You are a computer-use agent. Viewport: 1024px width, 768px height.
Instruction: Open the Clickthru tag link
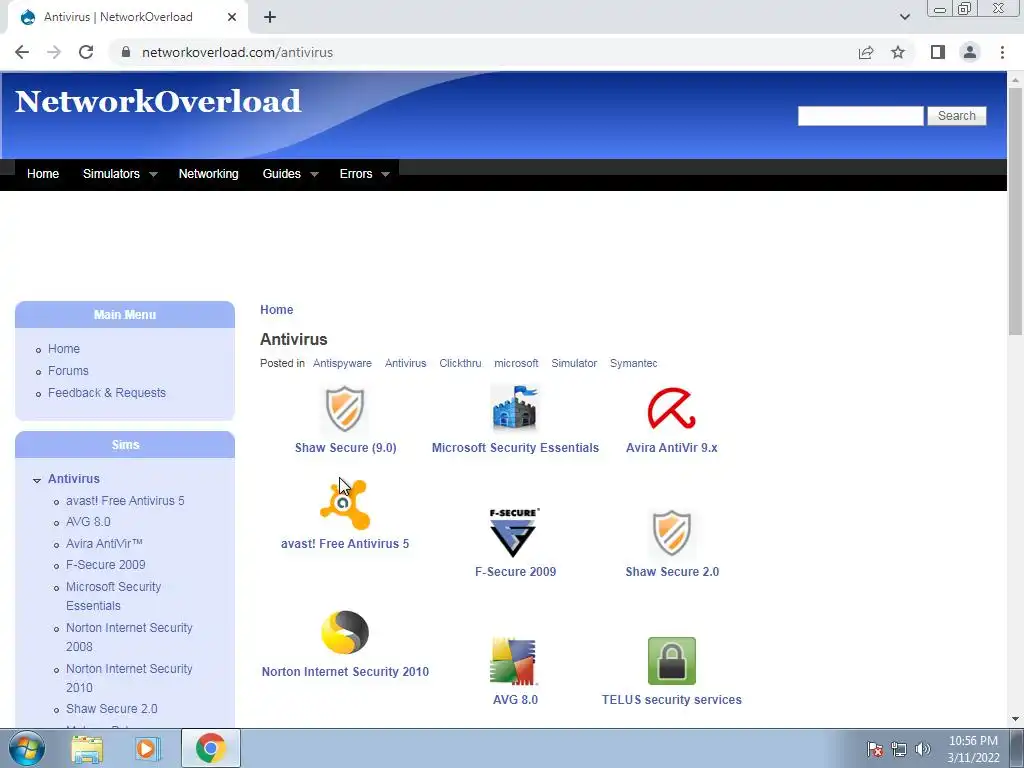click(460, 363)
